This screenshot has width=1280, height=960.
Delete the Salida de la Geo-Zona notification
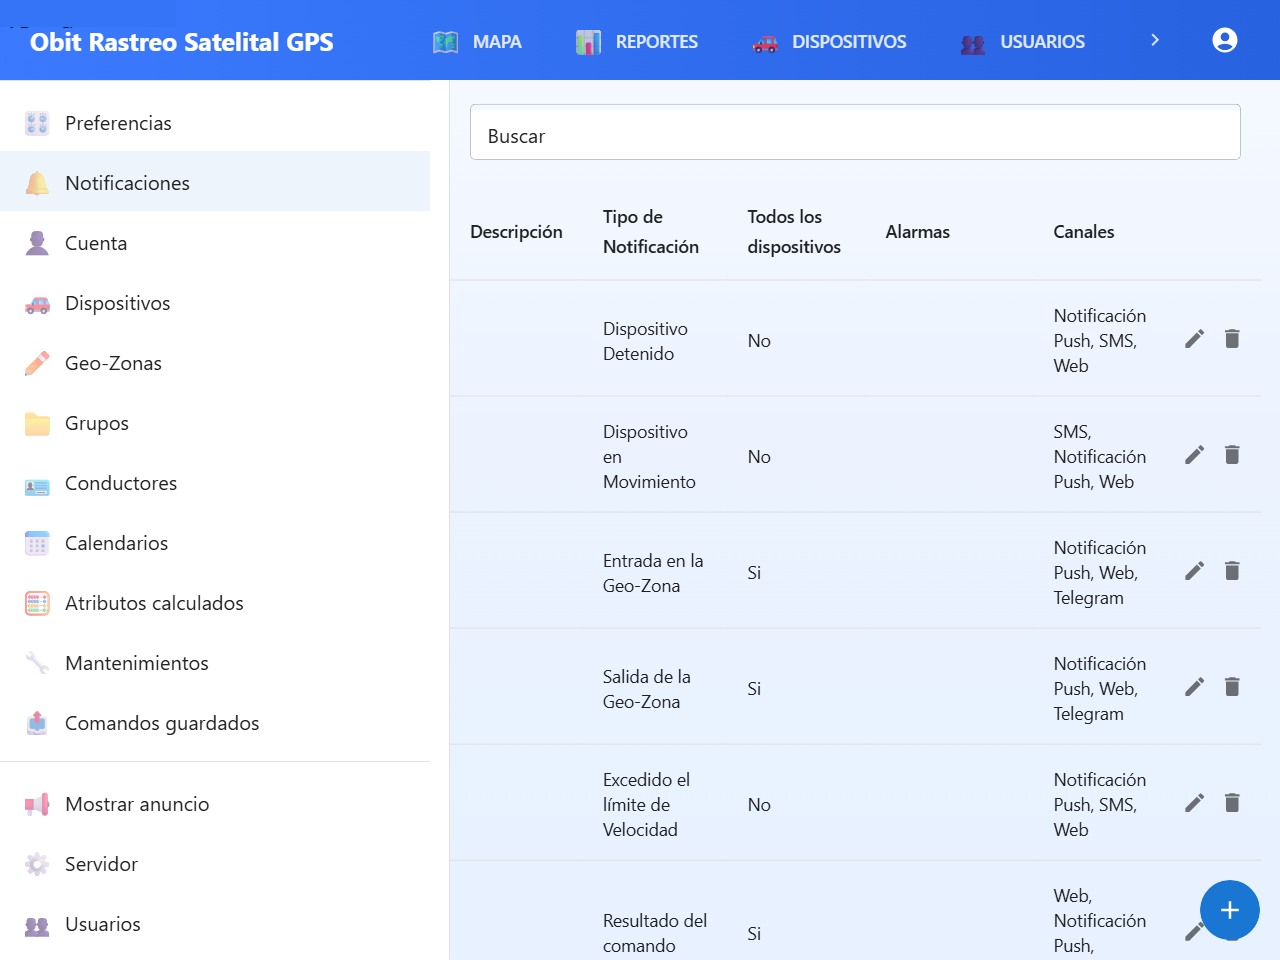(1232, 687)
